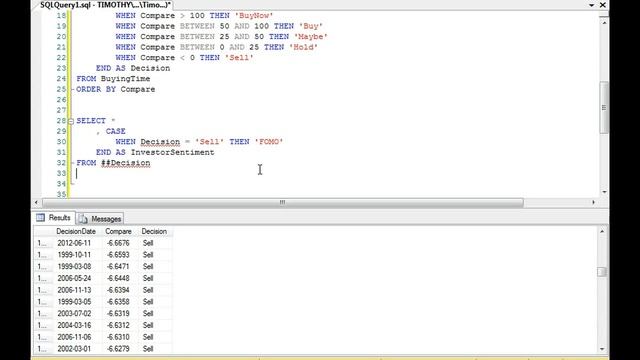Select the 1999-03-08 date cell
This screenshot has width=640, height=360.
(x=74, y=267)
